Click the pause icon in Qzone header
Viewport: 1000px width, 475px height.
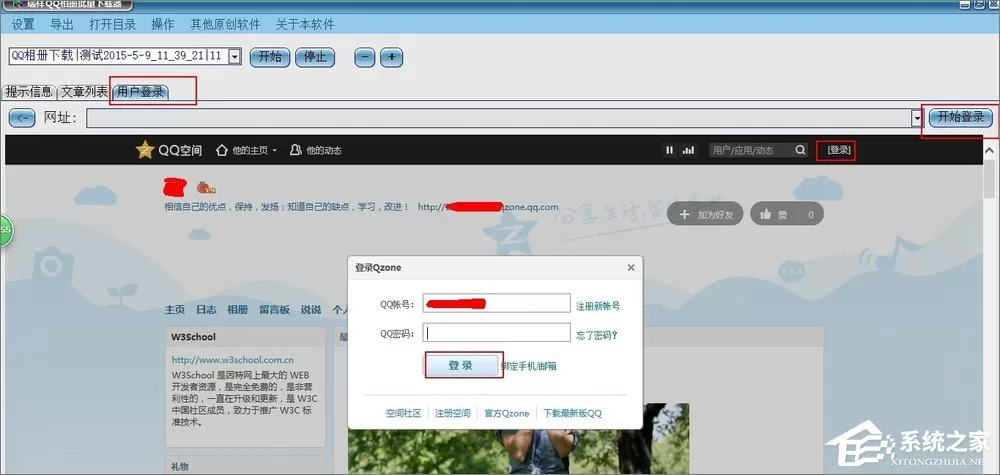(x=669, y=150)
